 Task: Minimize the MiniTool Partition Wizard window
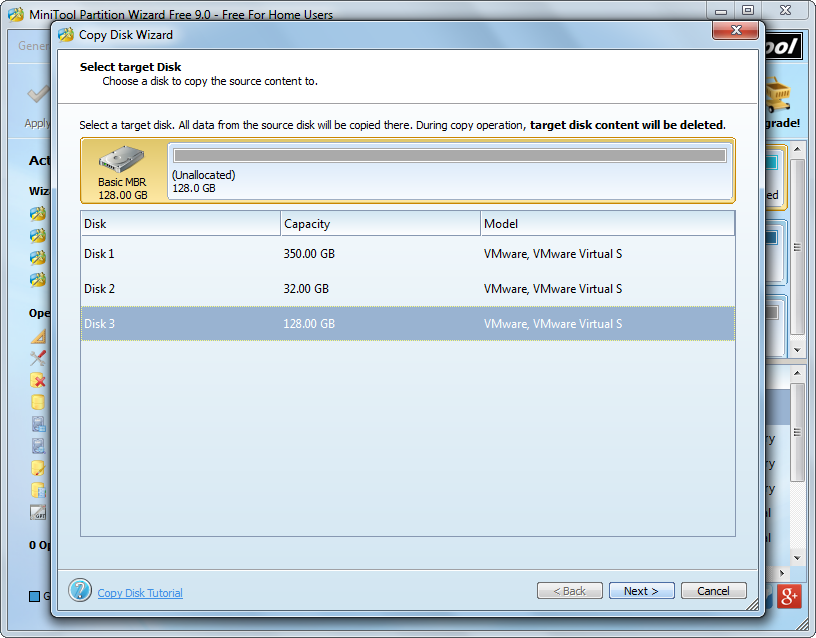721,10
